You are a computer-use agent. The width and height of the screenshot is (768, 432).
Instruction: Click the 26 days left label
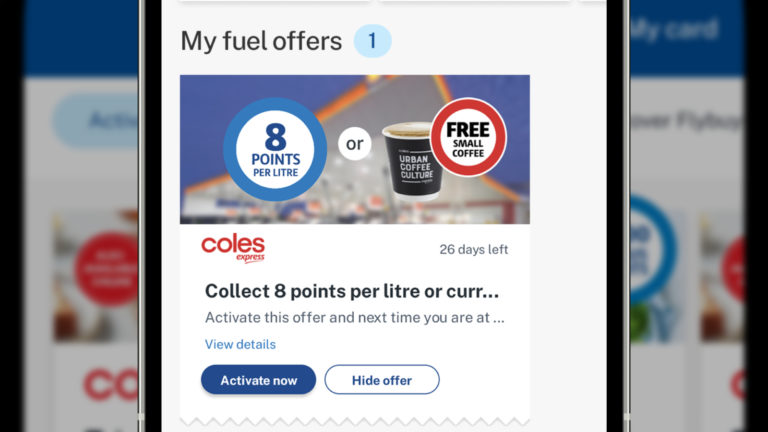474,249
